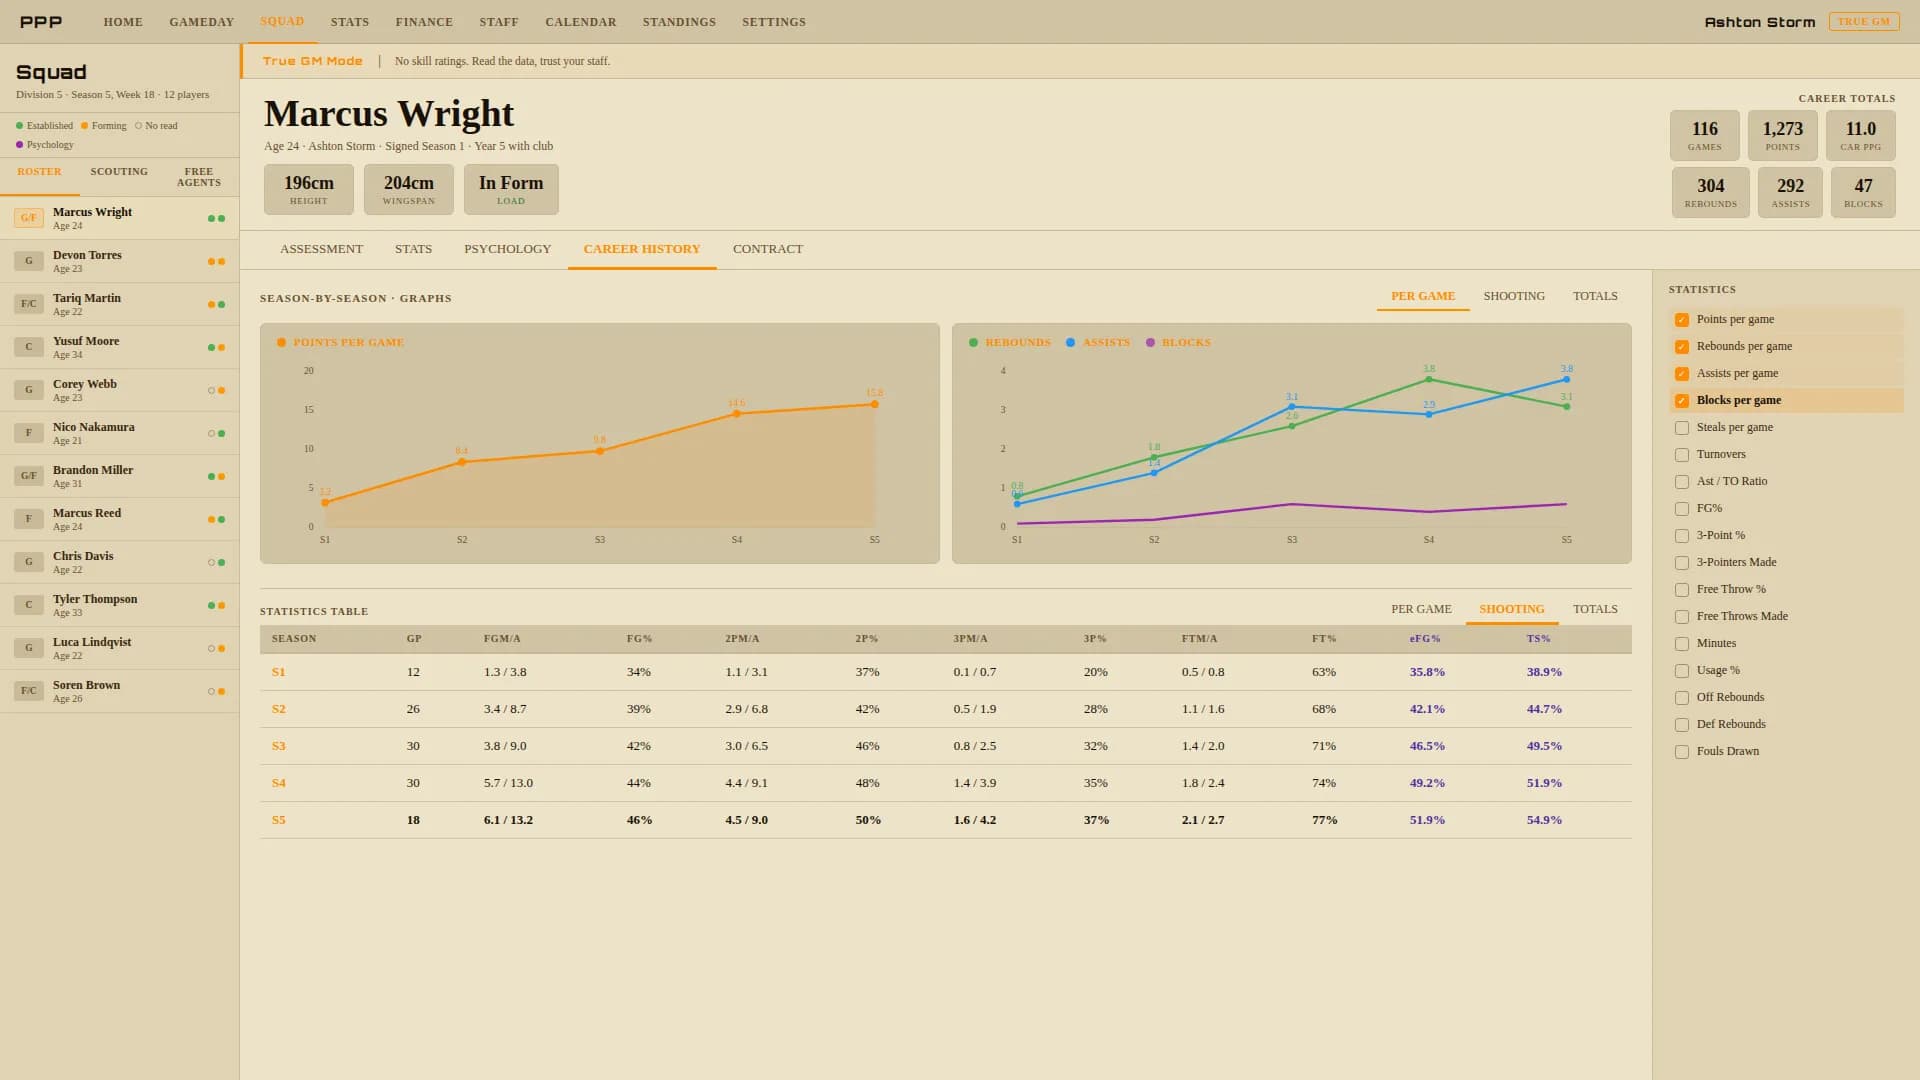1920x1080 pixels.
Task: Click the Blocks legend marker
Action: (x=1150, y=343)
